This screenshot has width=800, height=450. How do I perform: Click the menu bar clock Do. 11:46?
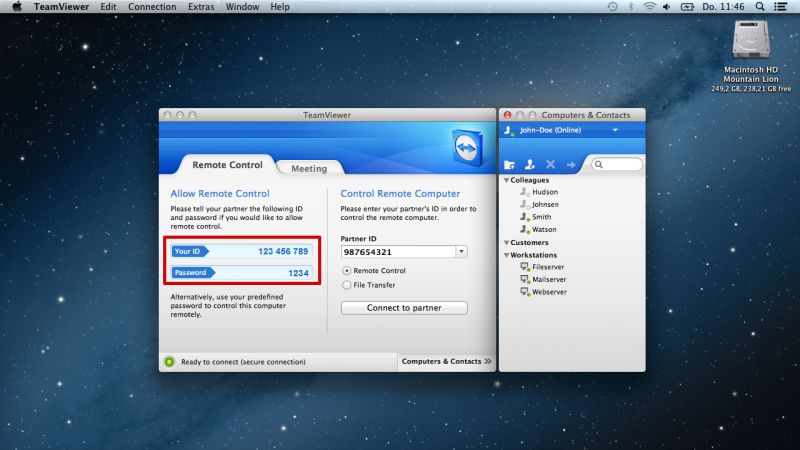point(723,7)
